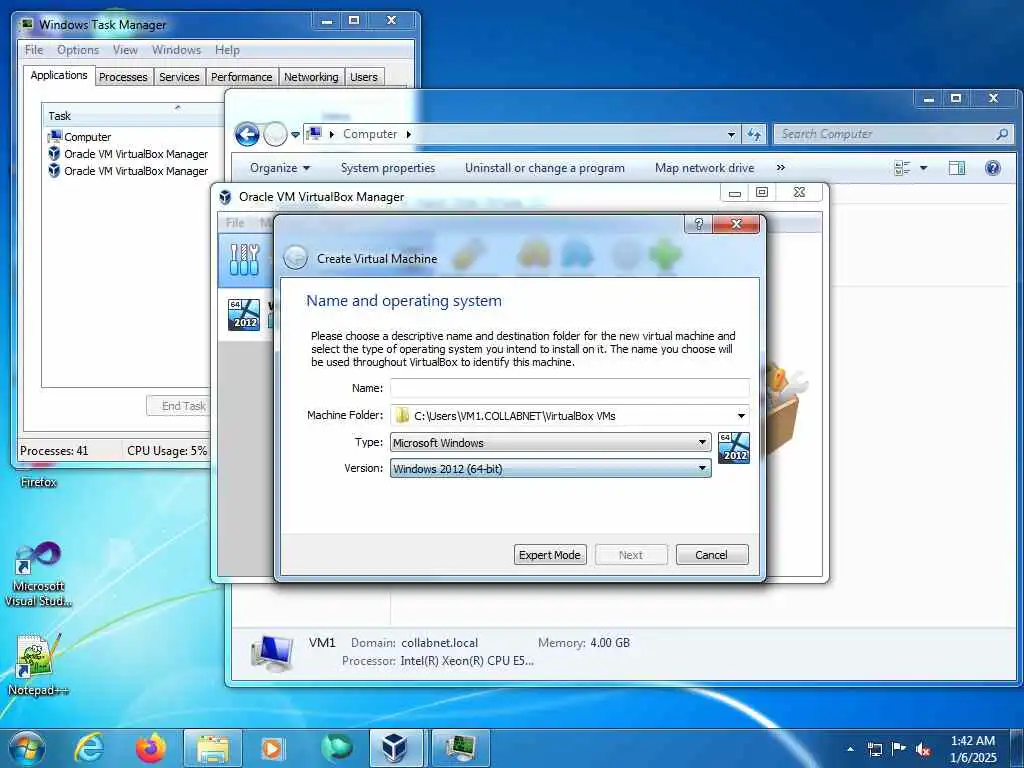Click the muted volume tray icon

tap(923, 749)
